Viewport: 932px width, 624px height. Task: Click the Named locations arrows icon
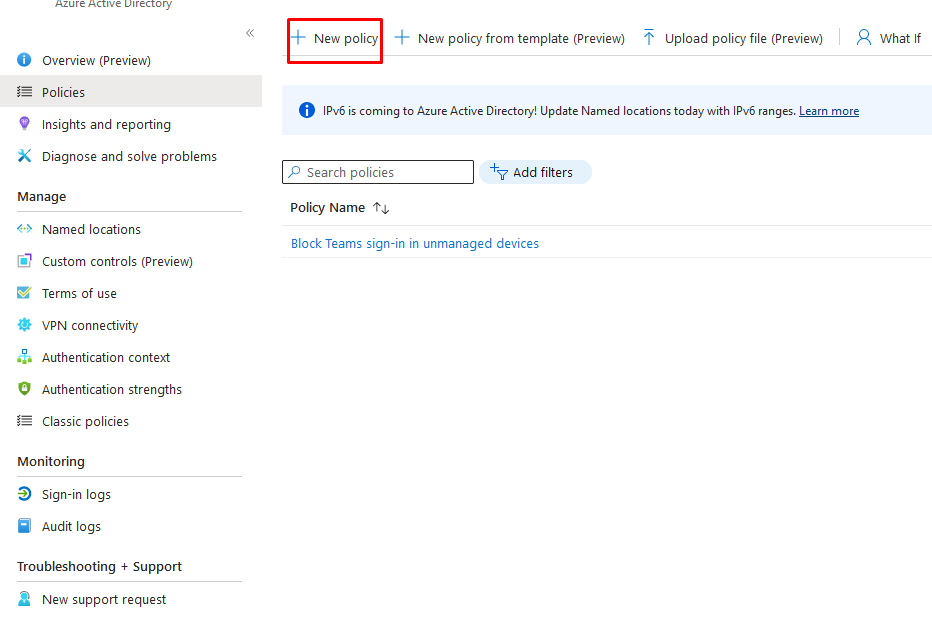(24, 229)
